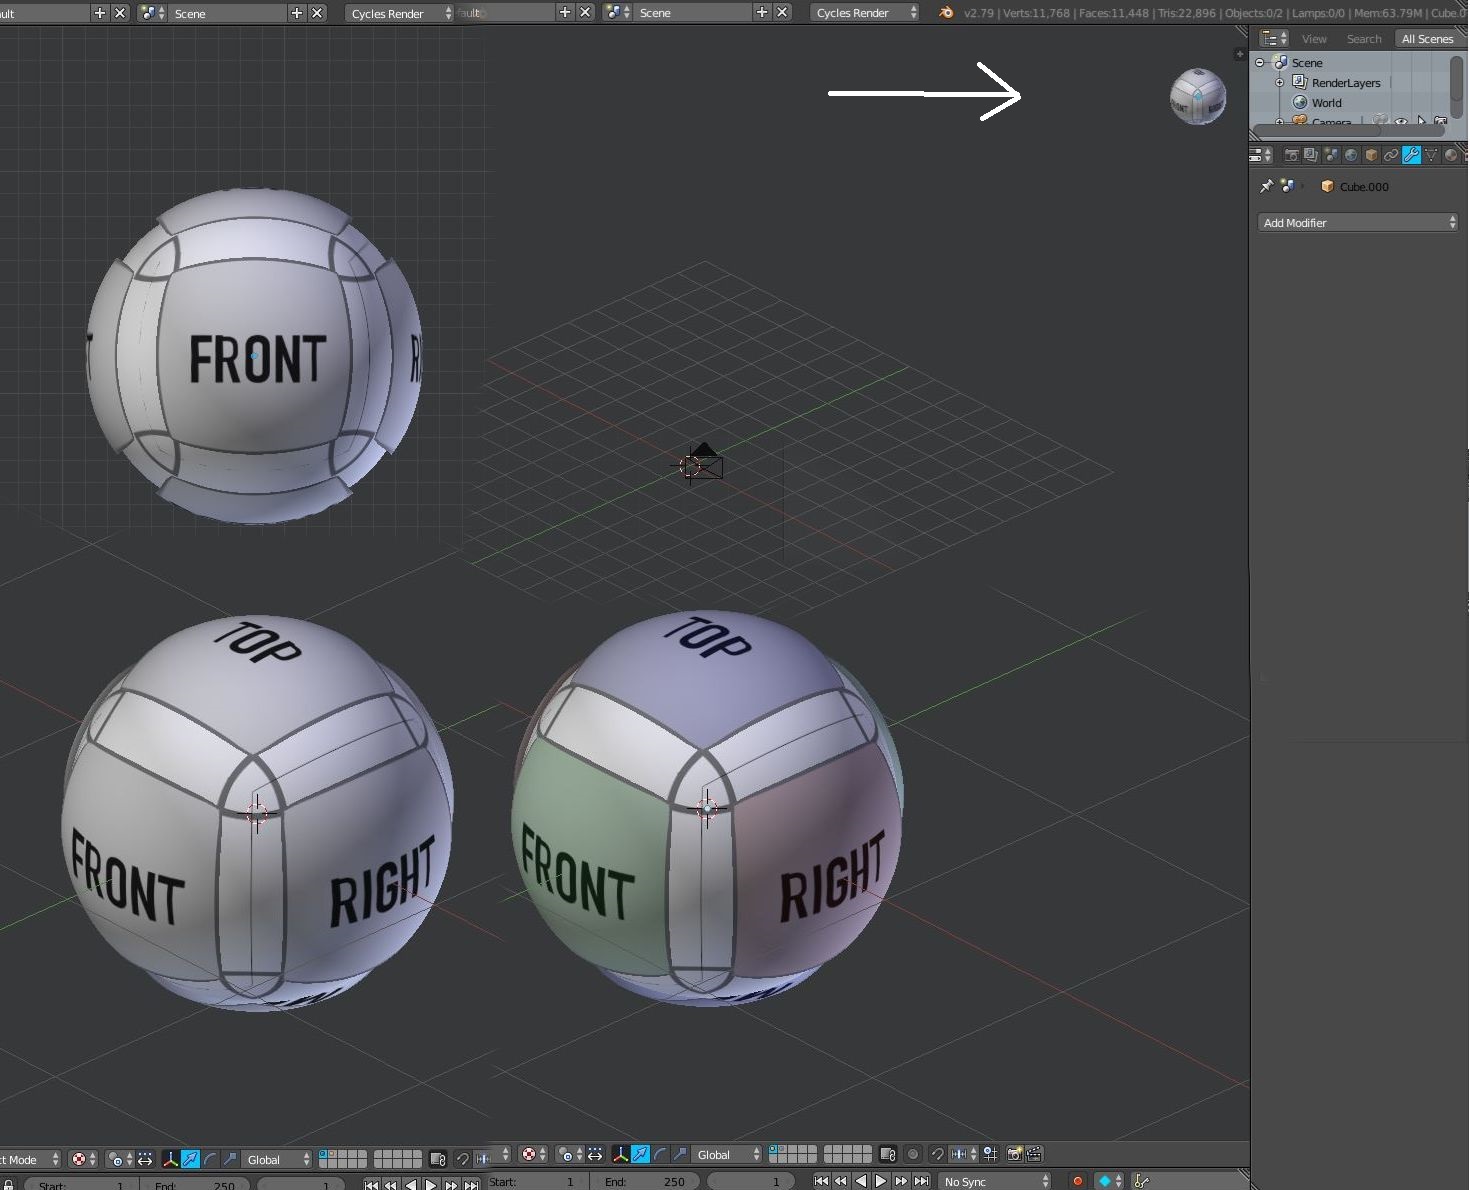Screen dimensions: 1470x1190
Task: Open the outliner editor type selector
Action: coord(1273,39)
